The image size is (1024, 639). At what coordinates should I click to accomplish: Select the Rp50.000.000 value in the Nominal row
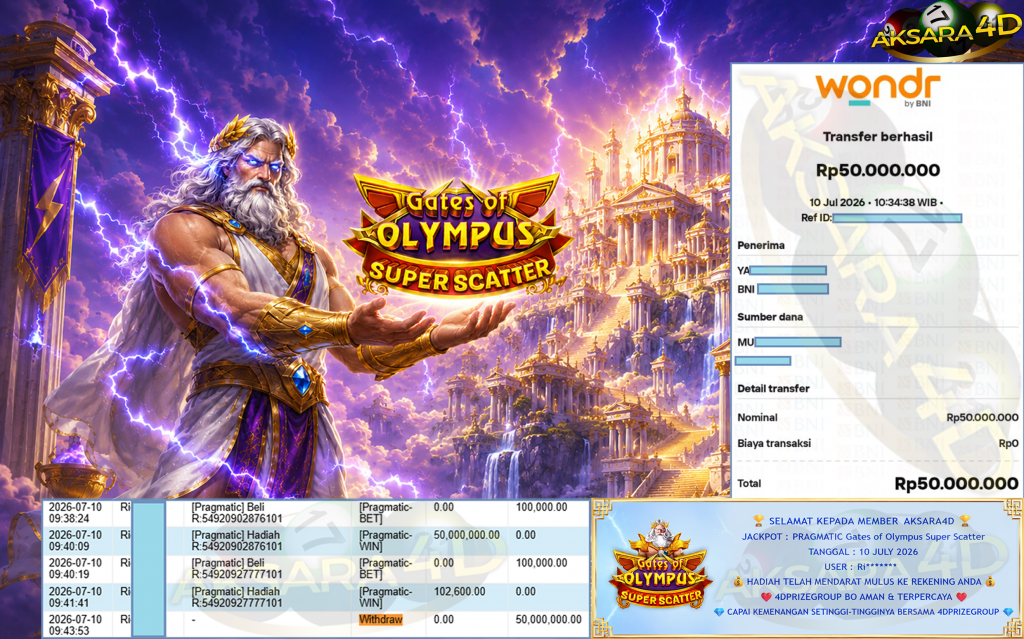982,417
